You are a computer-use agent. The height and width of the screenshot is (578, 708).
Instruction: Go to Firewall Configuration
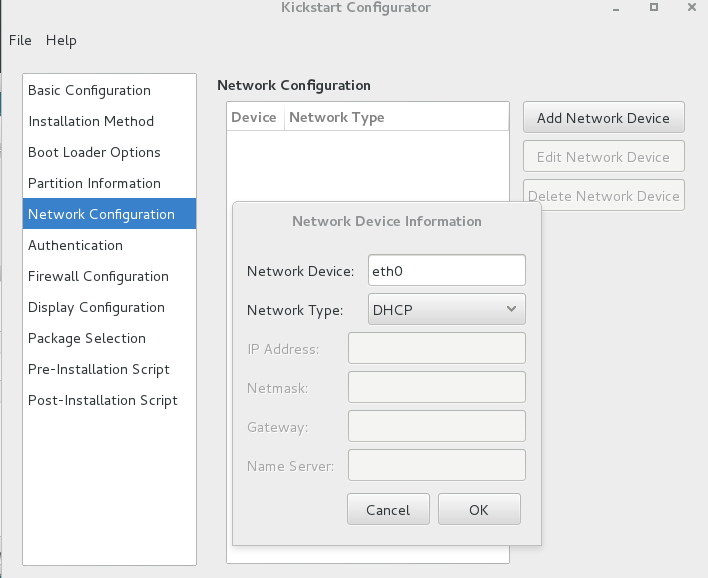[x=109, y=276]
